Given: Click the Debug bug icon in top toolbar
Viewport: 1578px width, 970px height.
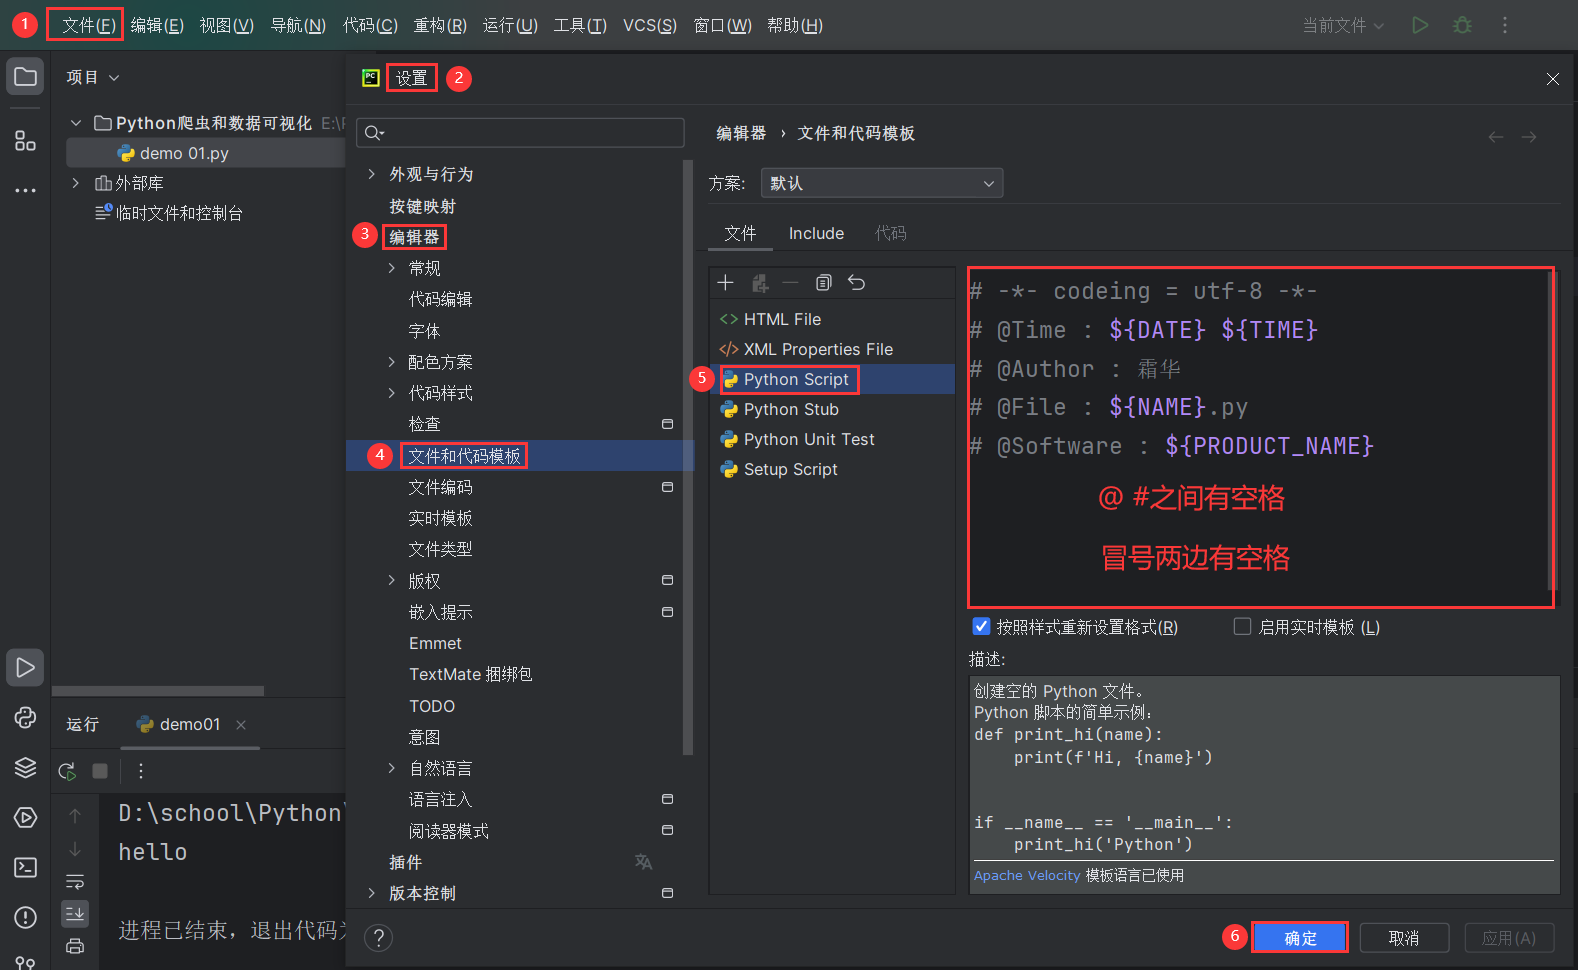Looking at the screenshot, I should click(1462, 25).
